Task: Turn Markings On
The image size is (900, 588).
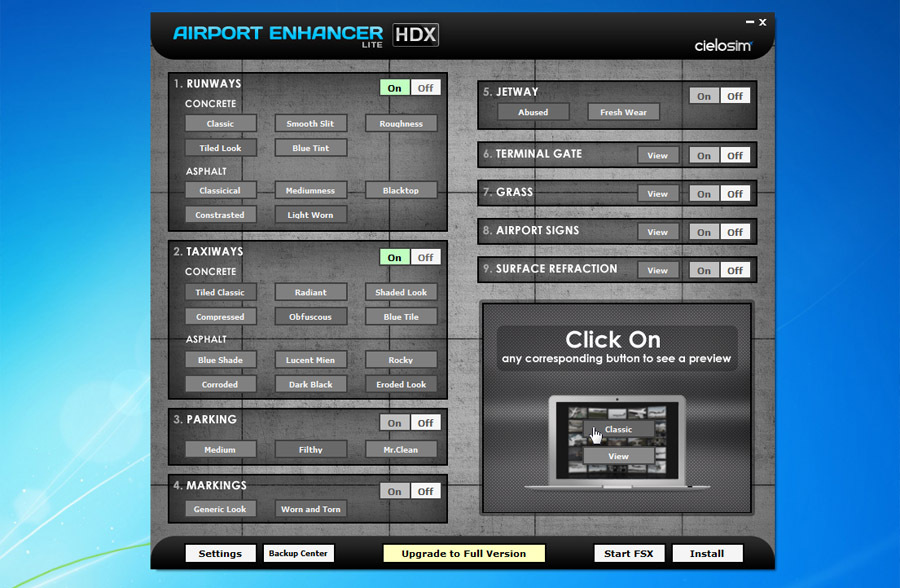Action: point(394,492)
